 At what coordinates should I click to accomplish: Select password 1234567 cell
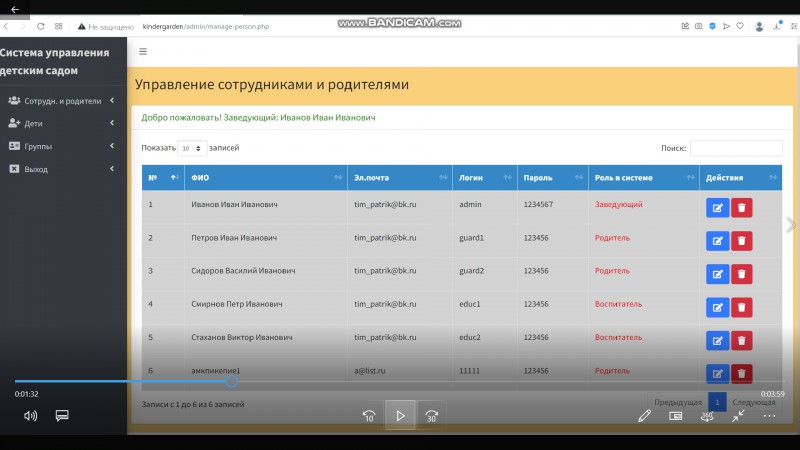click(538, 204)
